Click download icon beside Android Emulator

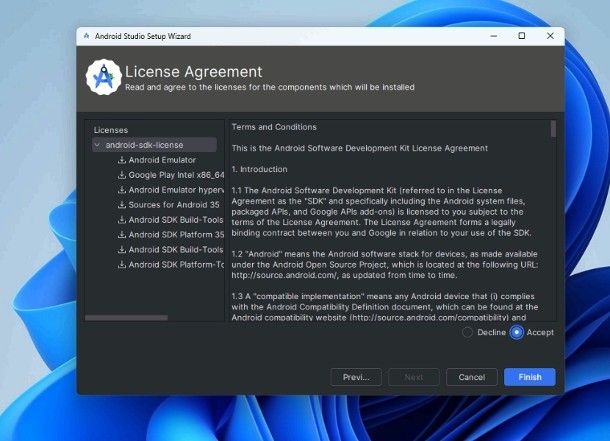(122, 160)
